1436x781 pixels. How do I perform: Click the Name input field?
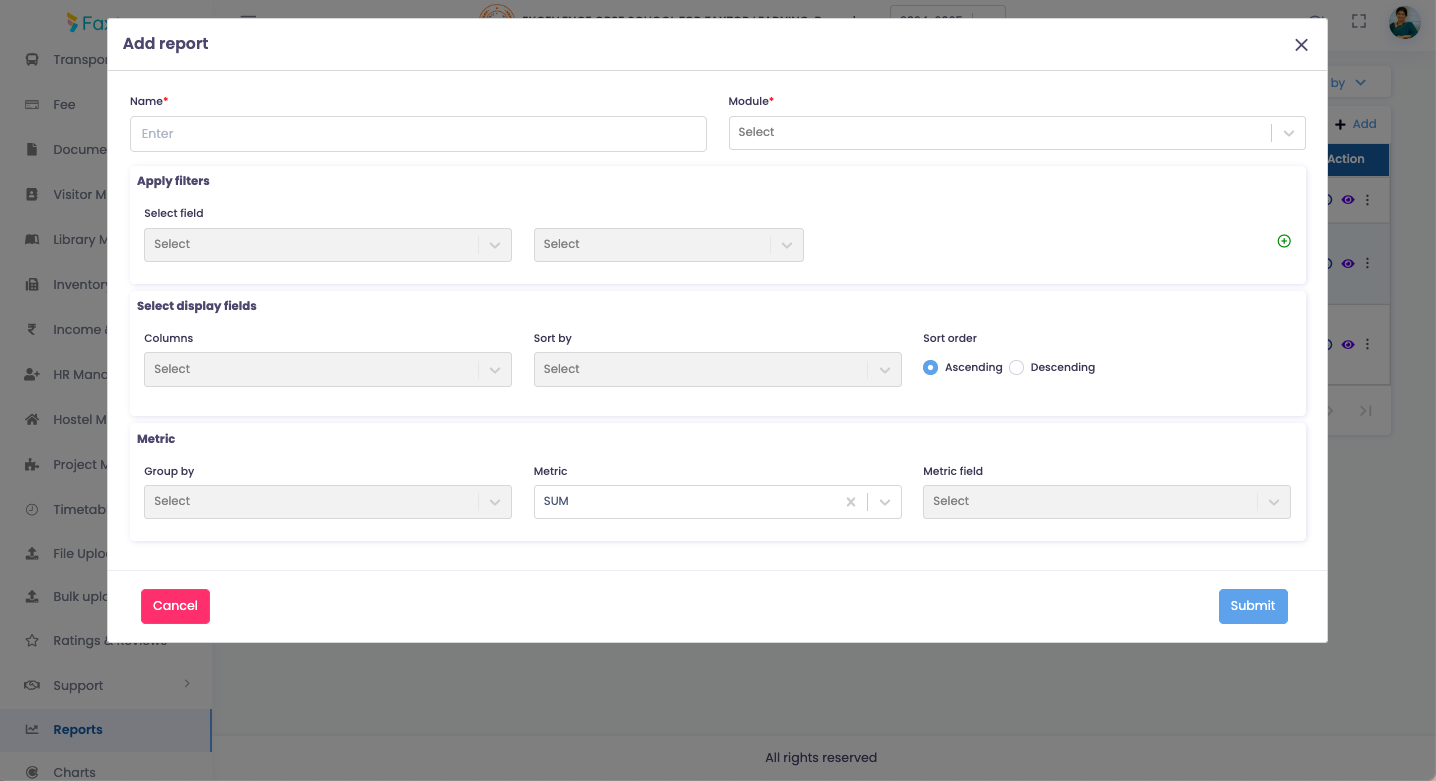(x=418, y=134)
